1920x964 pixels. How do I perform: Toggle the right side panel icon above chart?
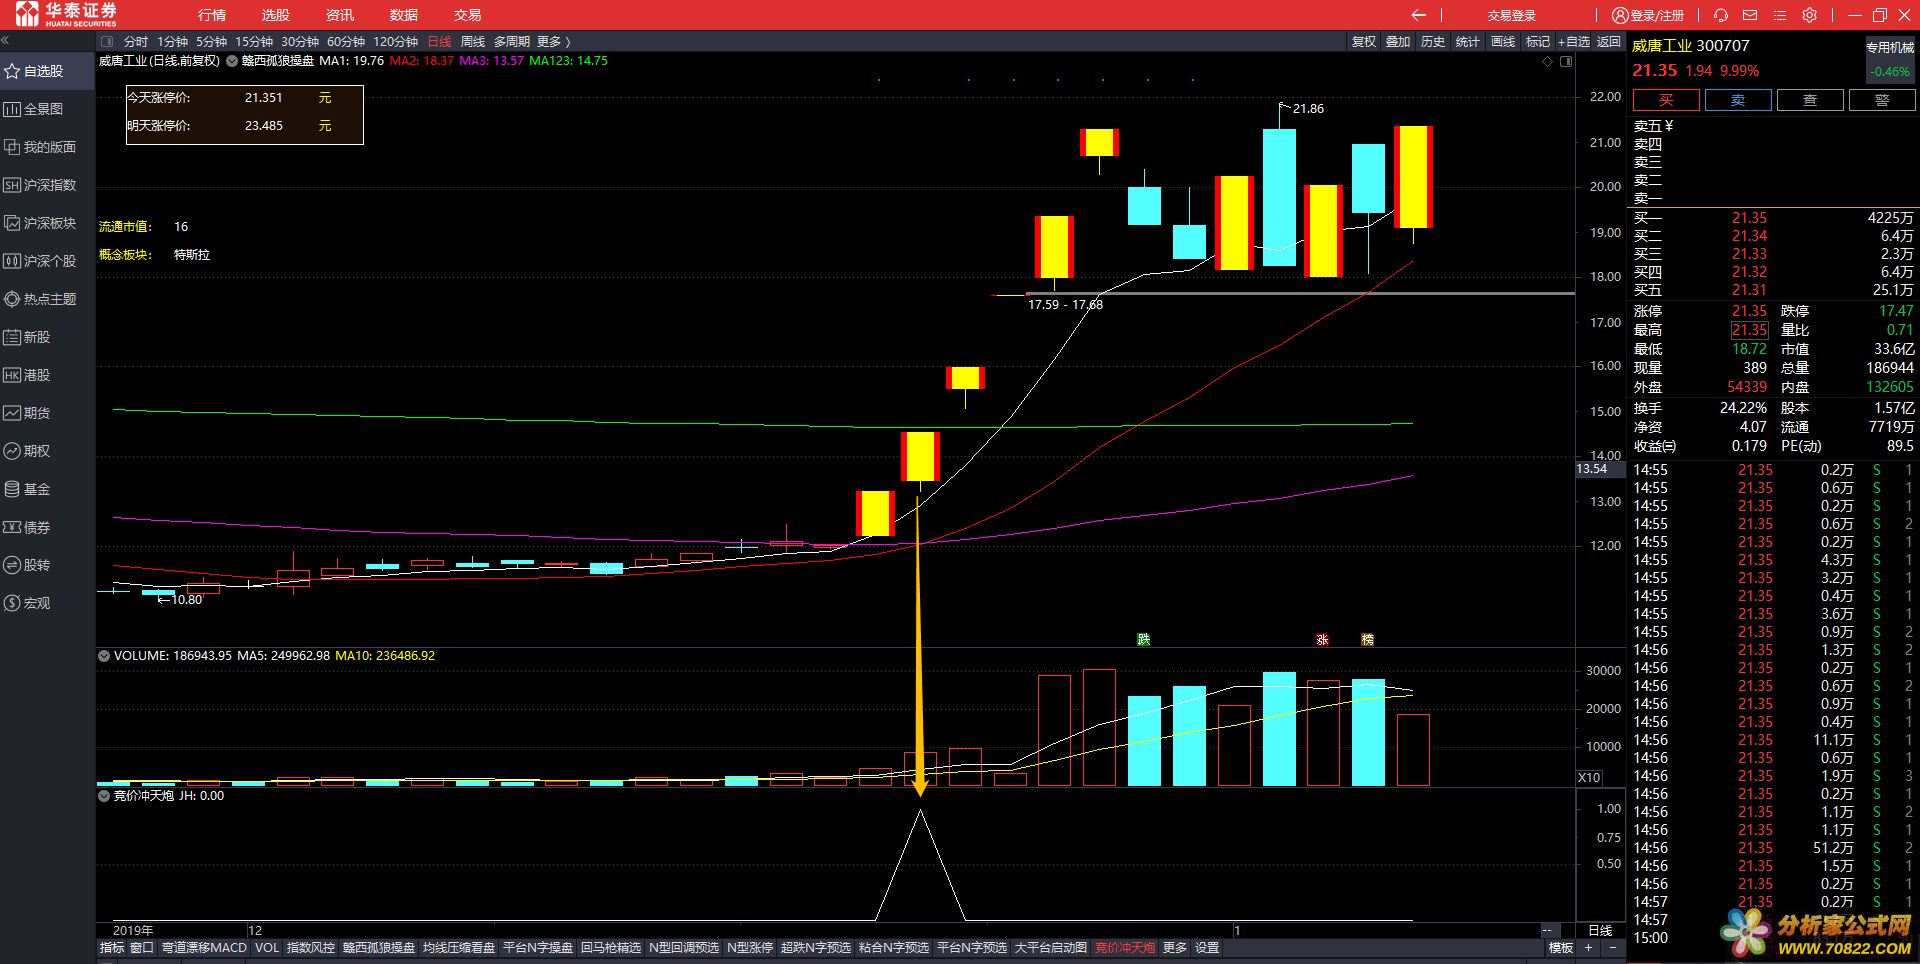1566,61
